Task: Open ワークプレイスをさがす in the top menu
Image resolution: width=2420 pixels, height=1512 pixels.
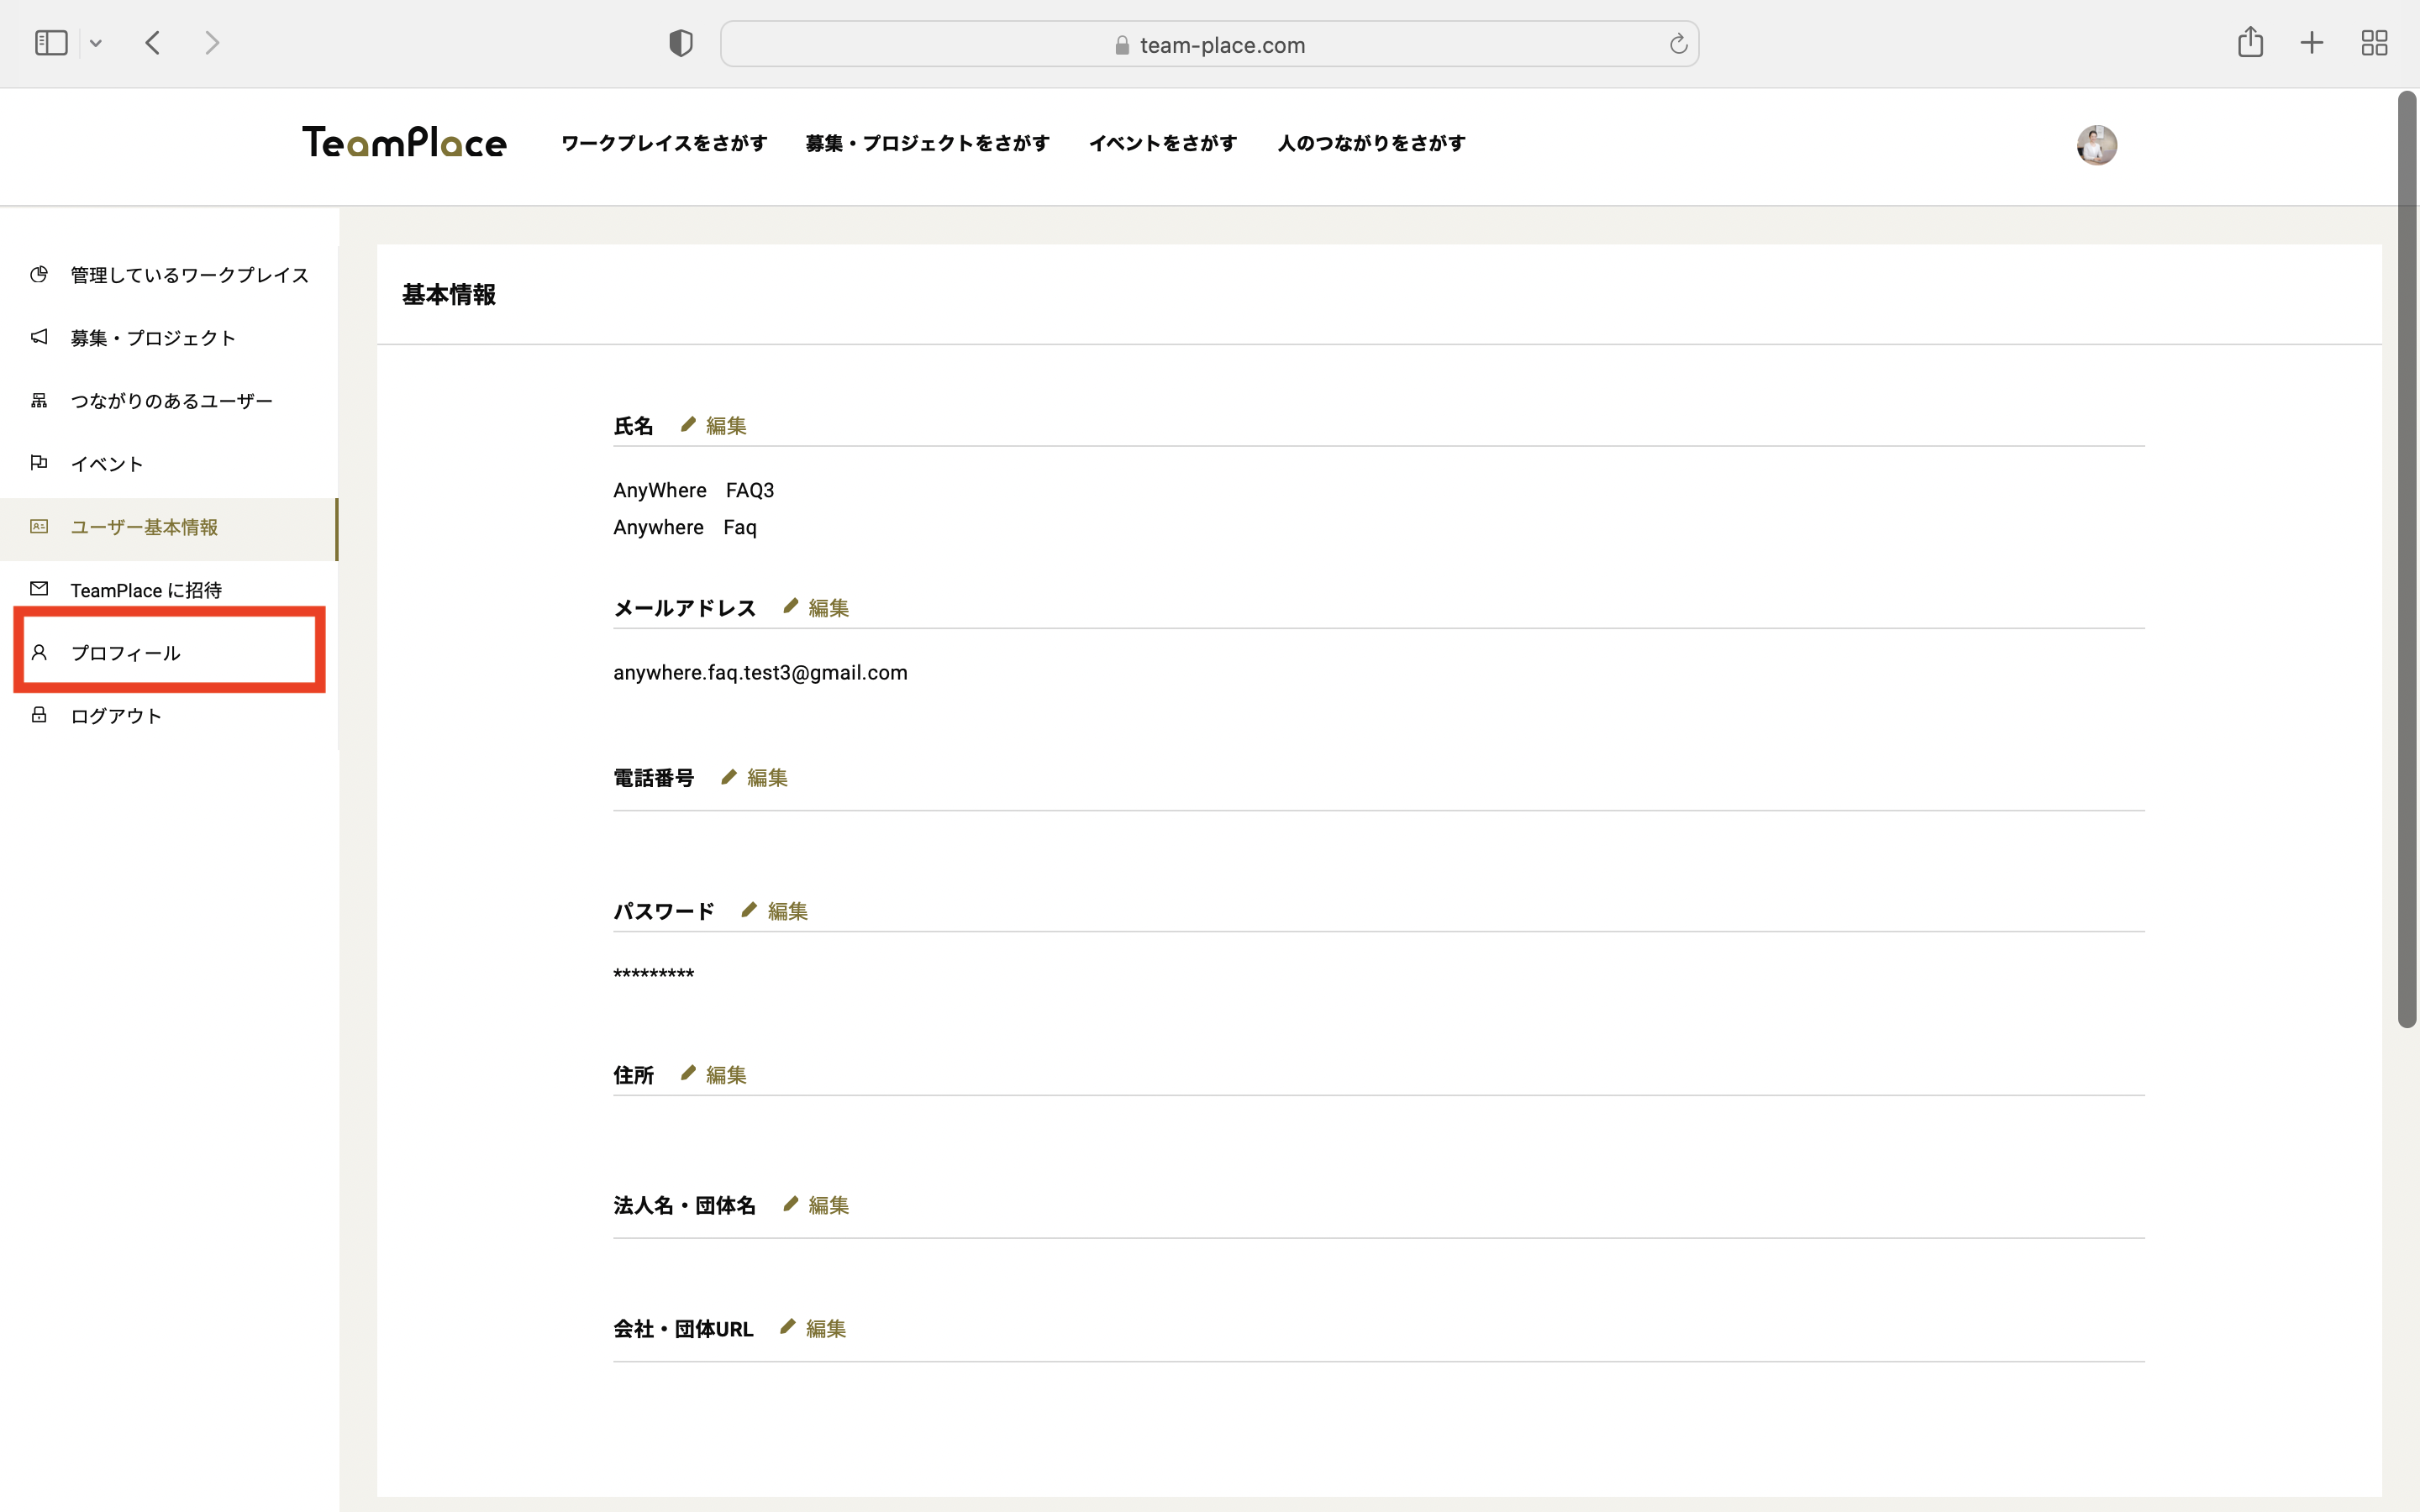Action: pos(664,143)
